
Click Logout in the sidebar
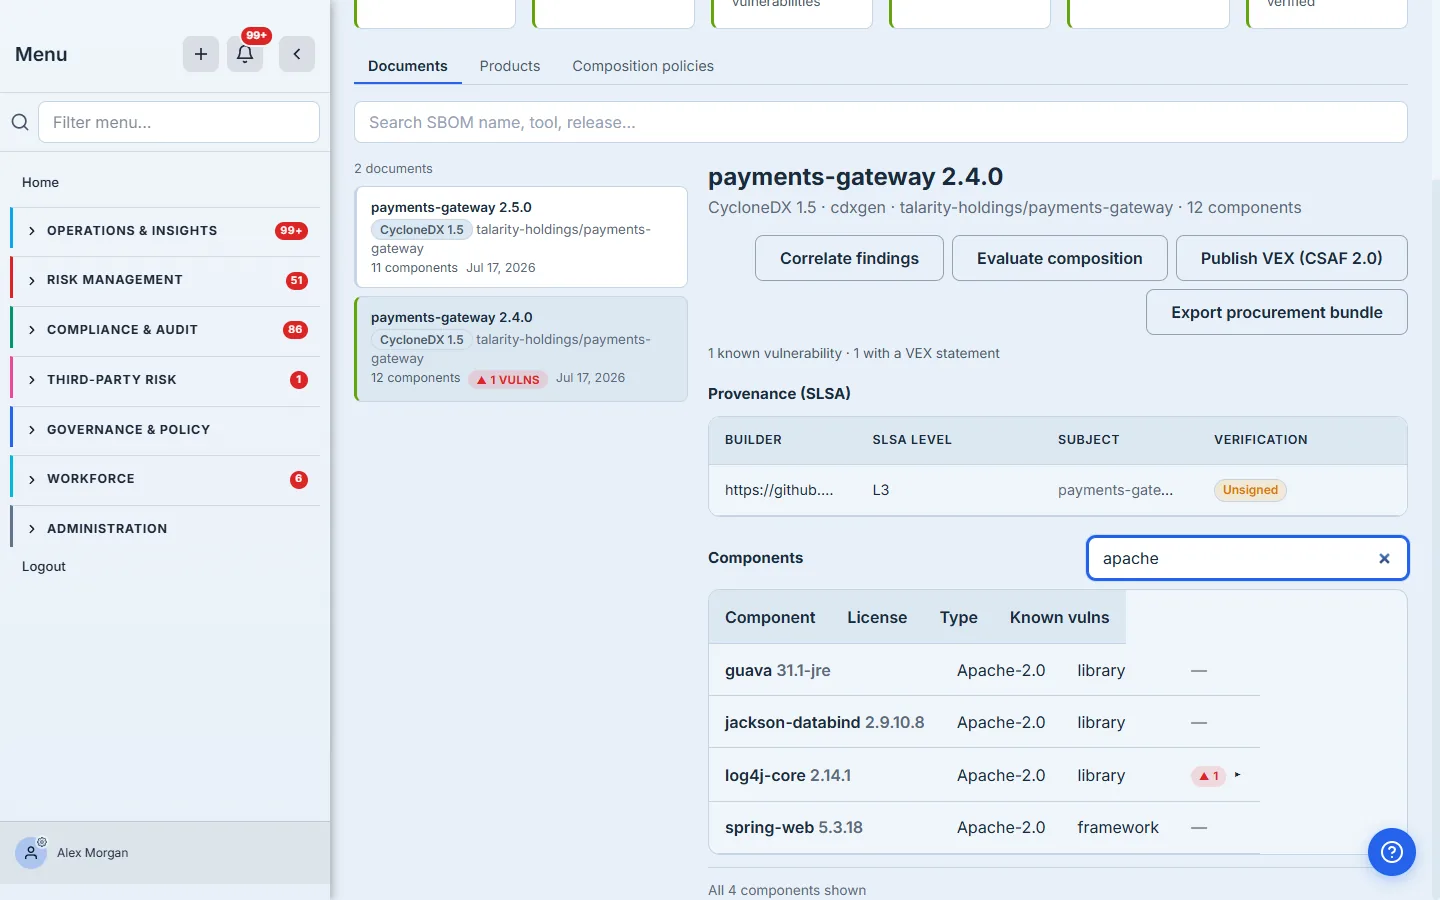[x=44, y=566]
